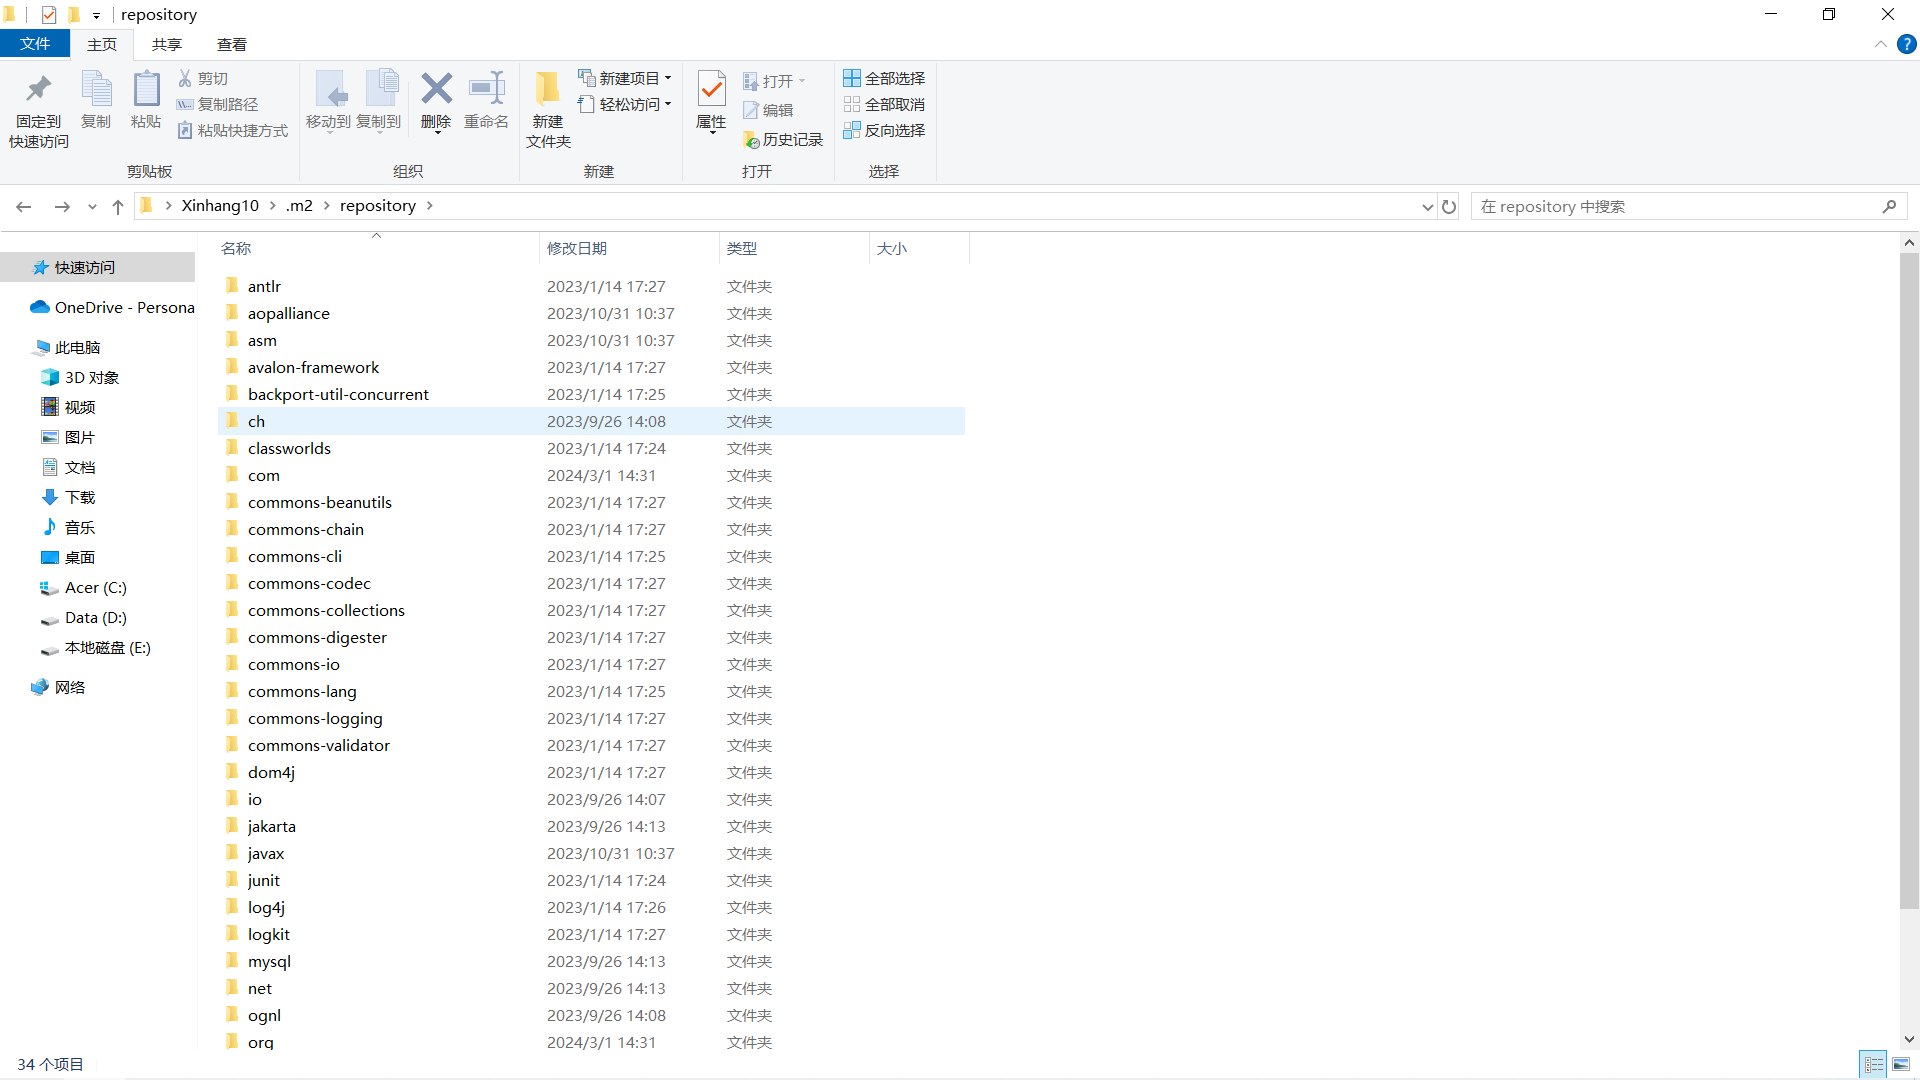Screen dimensions: 1920x1080
Task: Expand breadcrumb arrow after Xinhang10
Action: coord(272,206)
